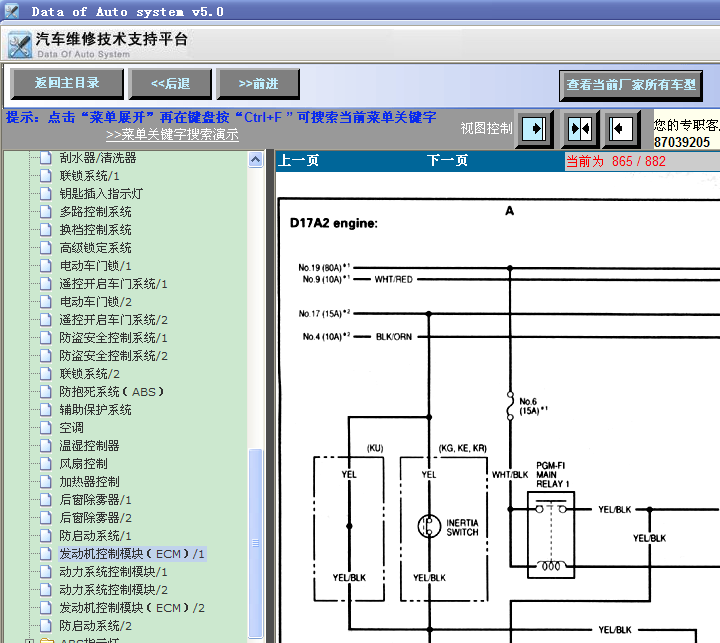720x643 pixels.
Task: Select 后窗除雾器/1 tree item
Action: (96, 500)
